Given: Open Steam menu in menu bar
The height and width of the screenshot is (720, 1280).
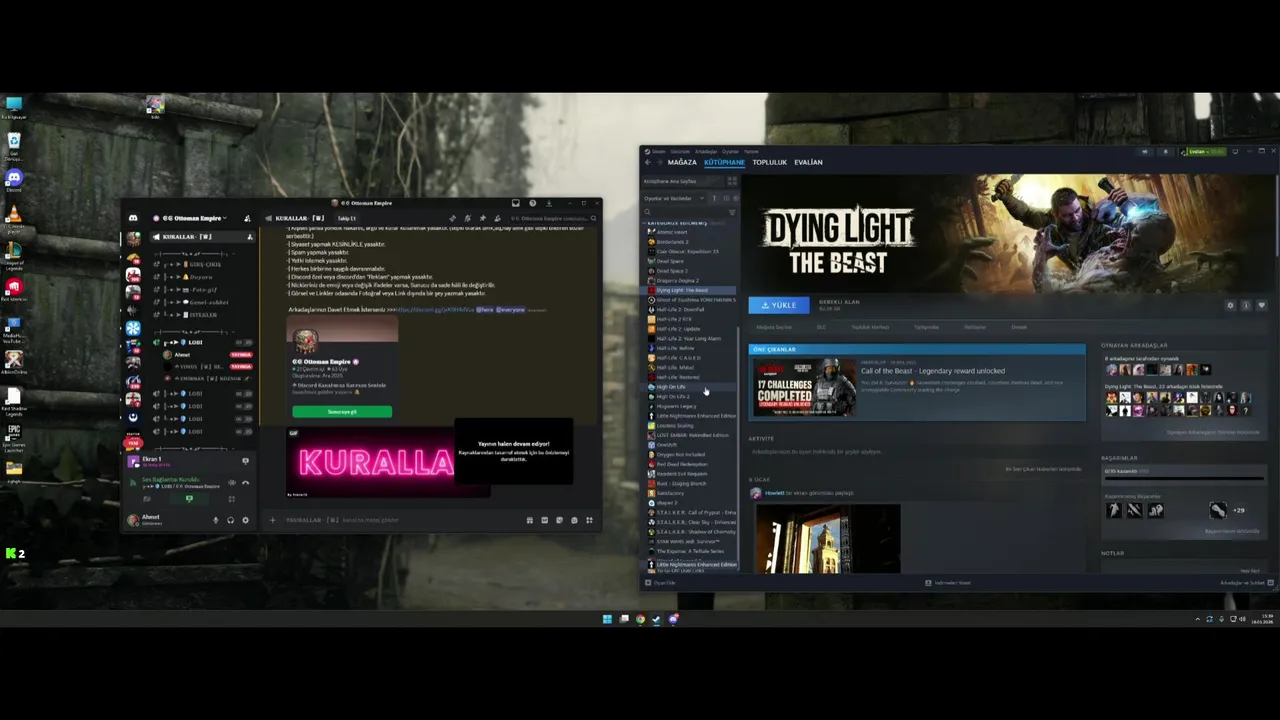Looking at the screenshot, I should pos(659,151).
